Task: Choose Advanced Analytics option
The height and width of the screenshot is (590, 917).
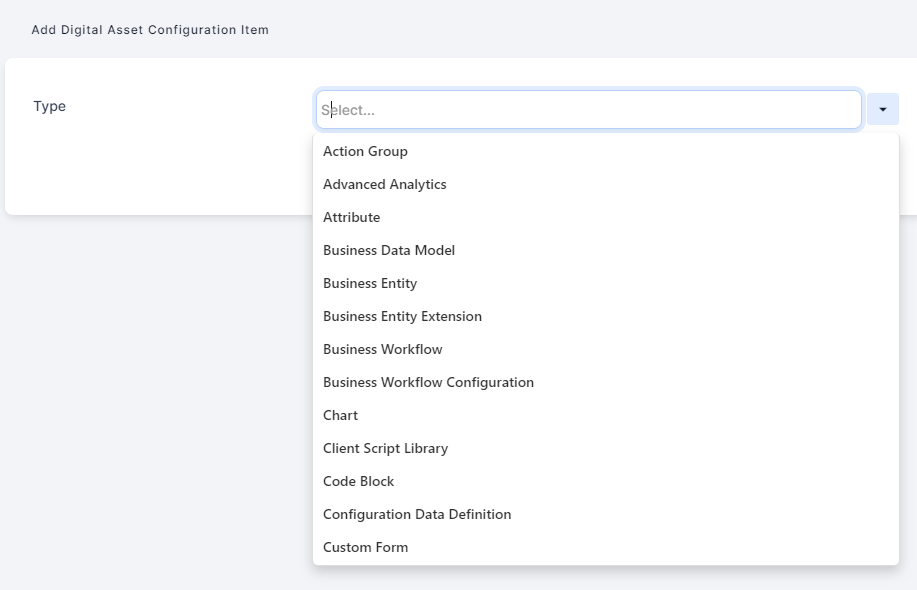Action: click(x=384, y=184)
